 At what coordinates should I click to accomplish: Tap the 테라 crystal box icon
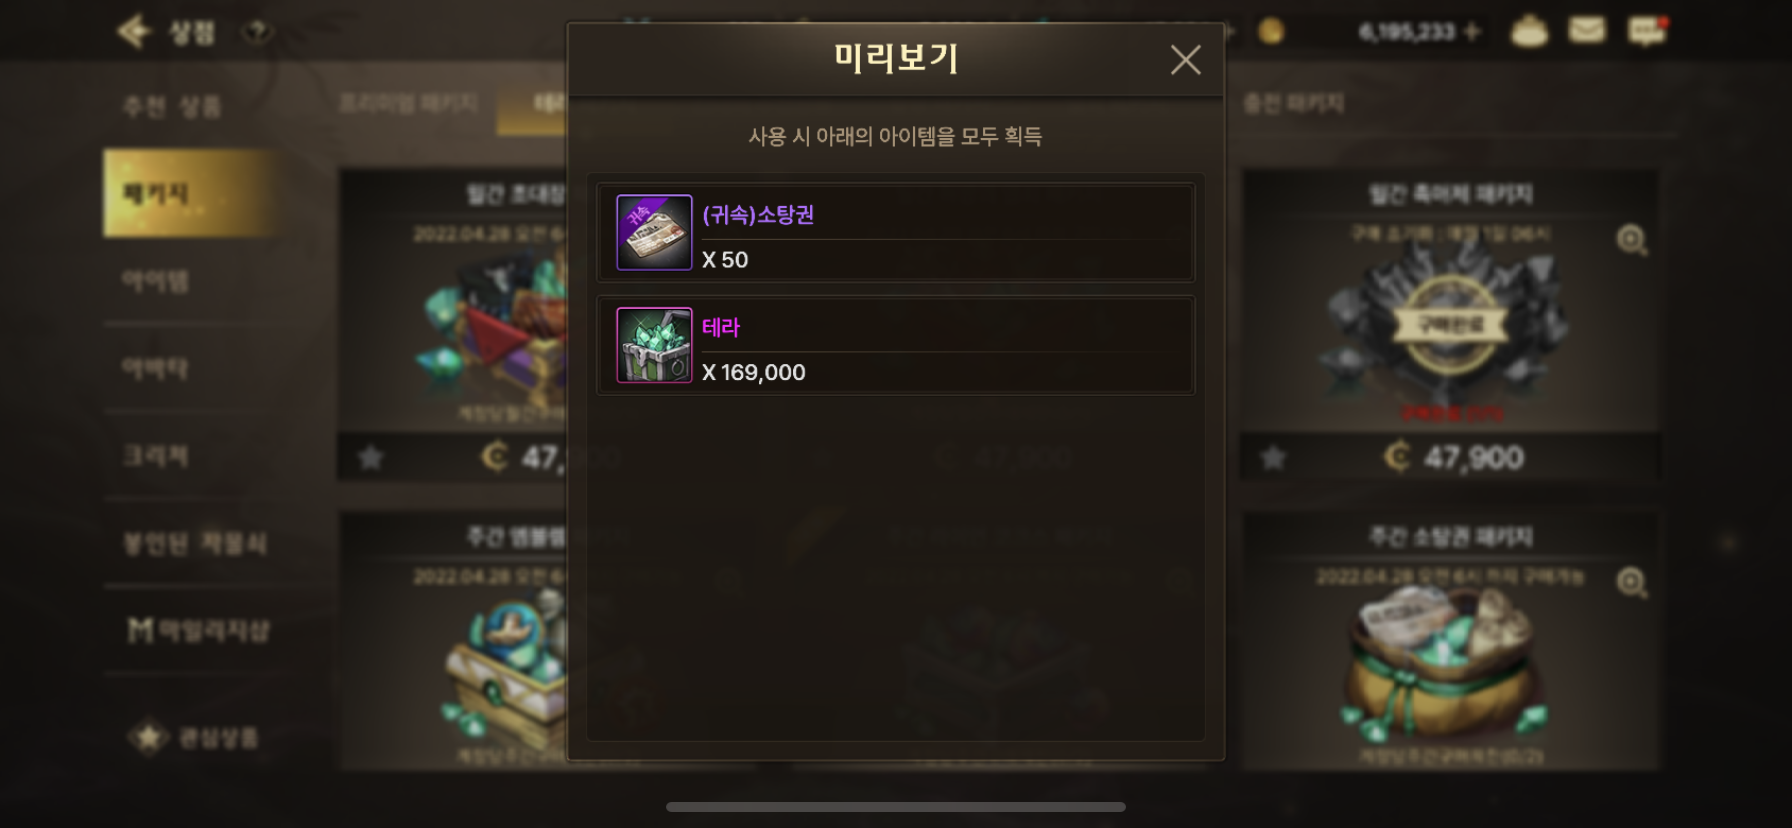[x=654, y=345]
